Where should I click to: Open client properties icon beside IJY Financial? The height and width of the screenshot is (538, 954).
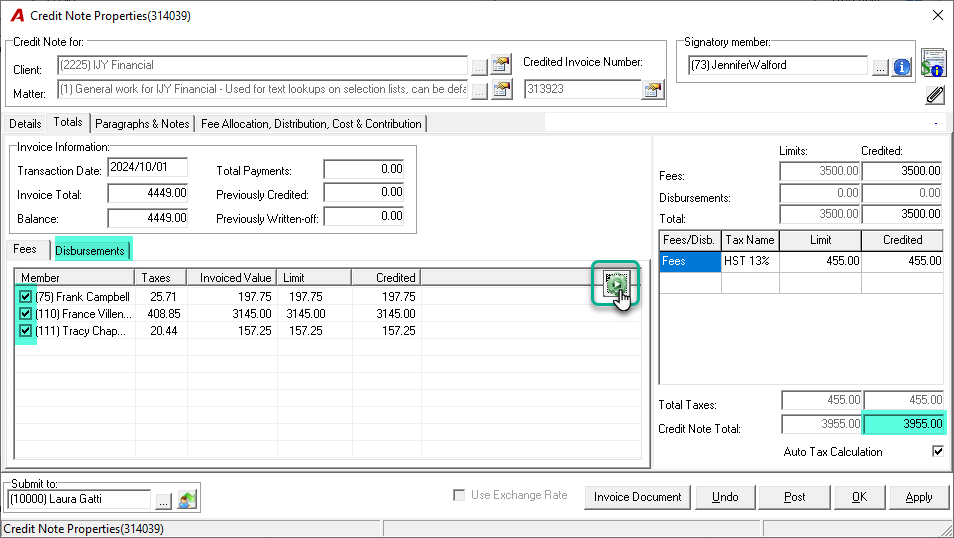pos(501,65)
